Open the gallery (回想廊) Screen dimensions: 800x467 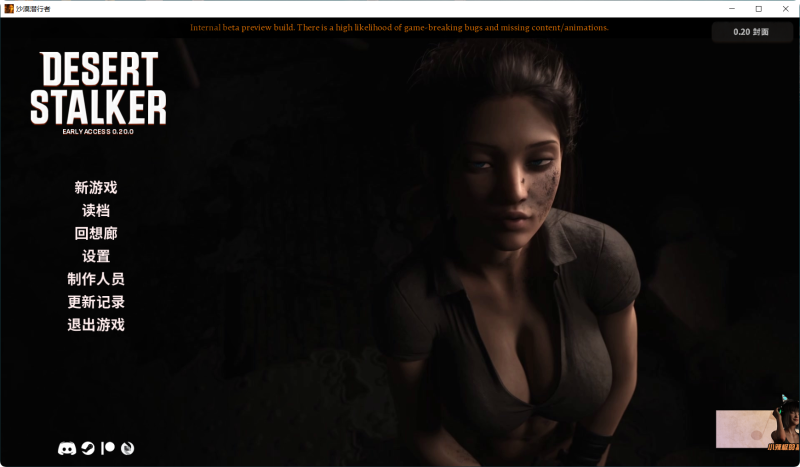pyautogui.click(x=96, y=233)
